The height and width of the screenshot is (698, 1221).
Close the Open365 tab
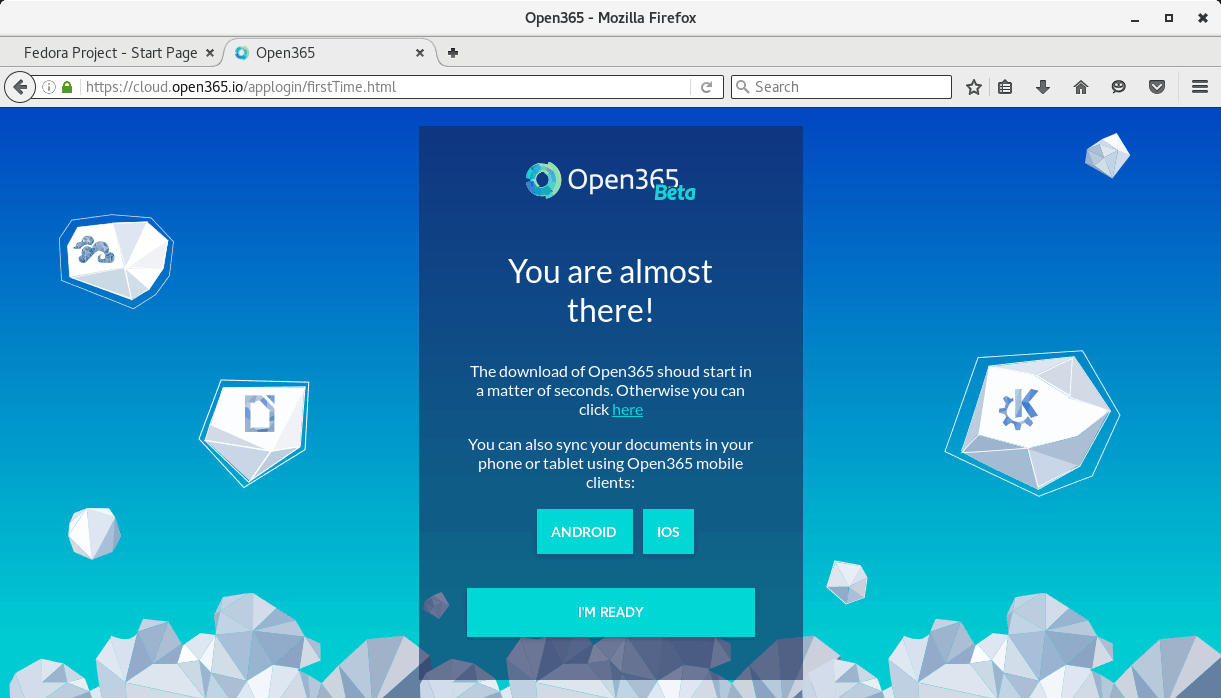click(420, 53)
